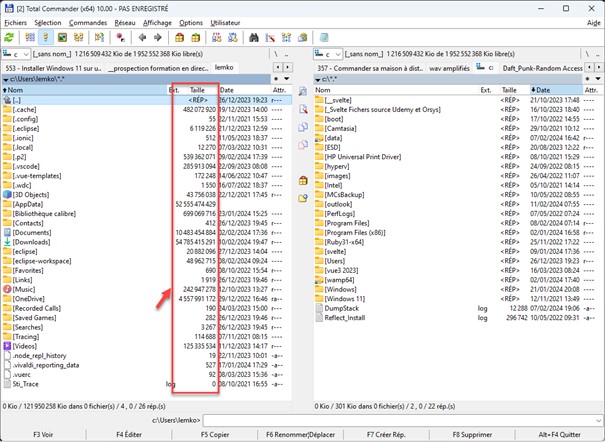
Task: Click the binoculars Search files icon
Action: coord(262,37)
